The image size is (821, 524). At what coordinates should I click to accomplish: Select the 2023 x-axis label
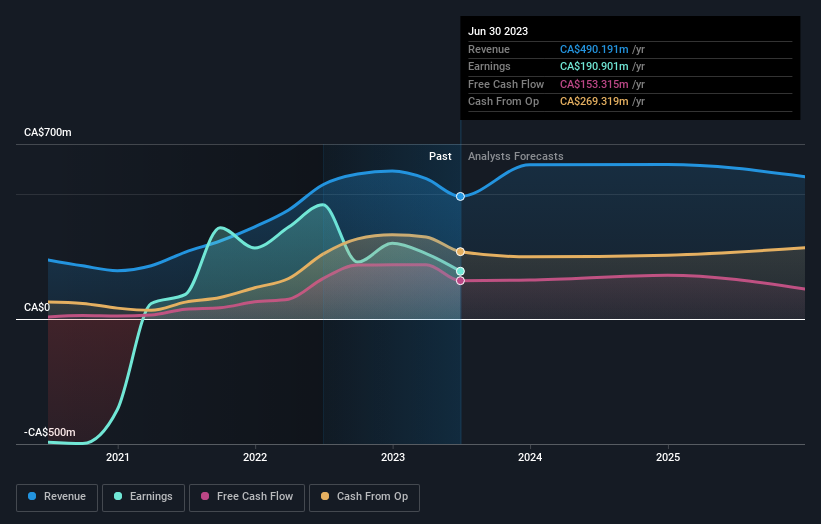pyautogui.click(x=393, y=458)
